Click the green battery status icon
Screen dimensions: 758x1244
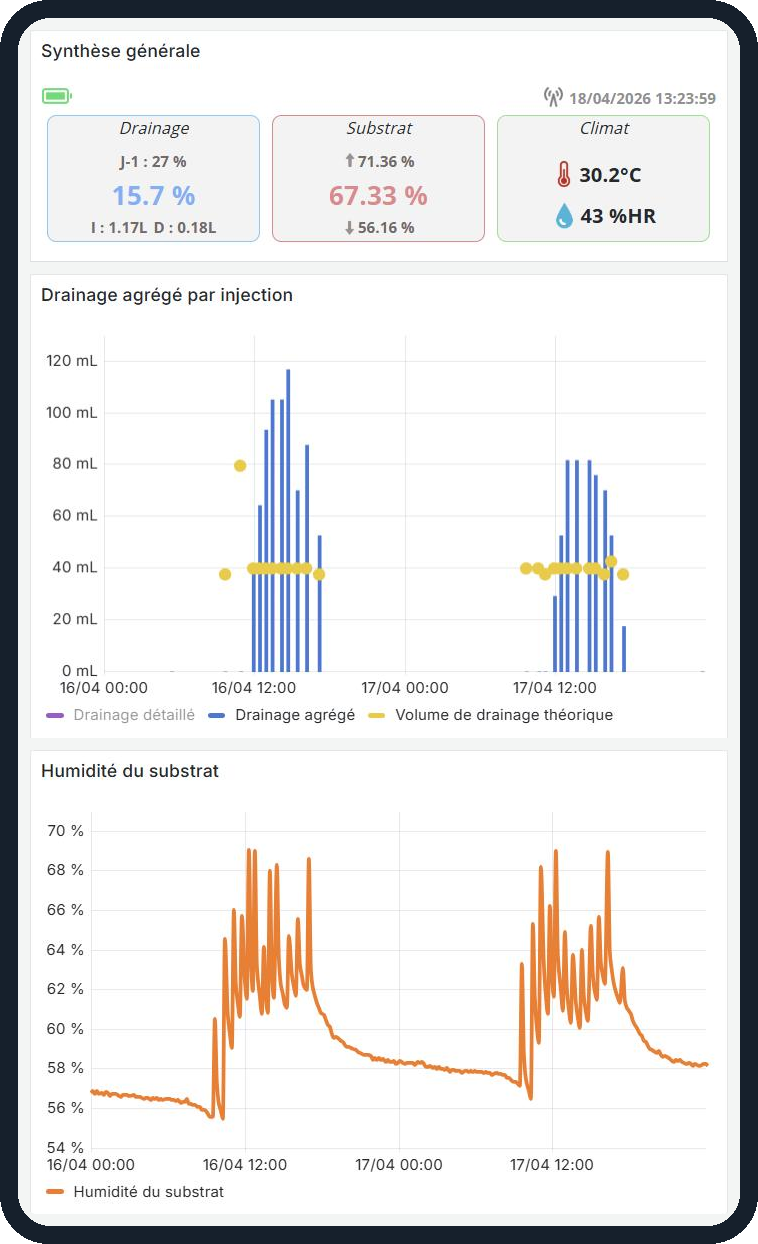(x=57, y=96)
